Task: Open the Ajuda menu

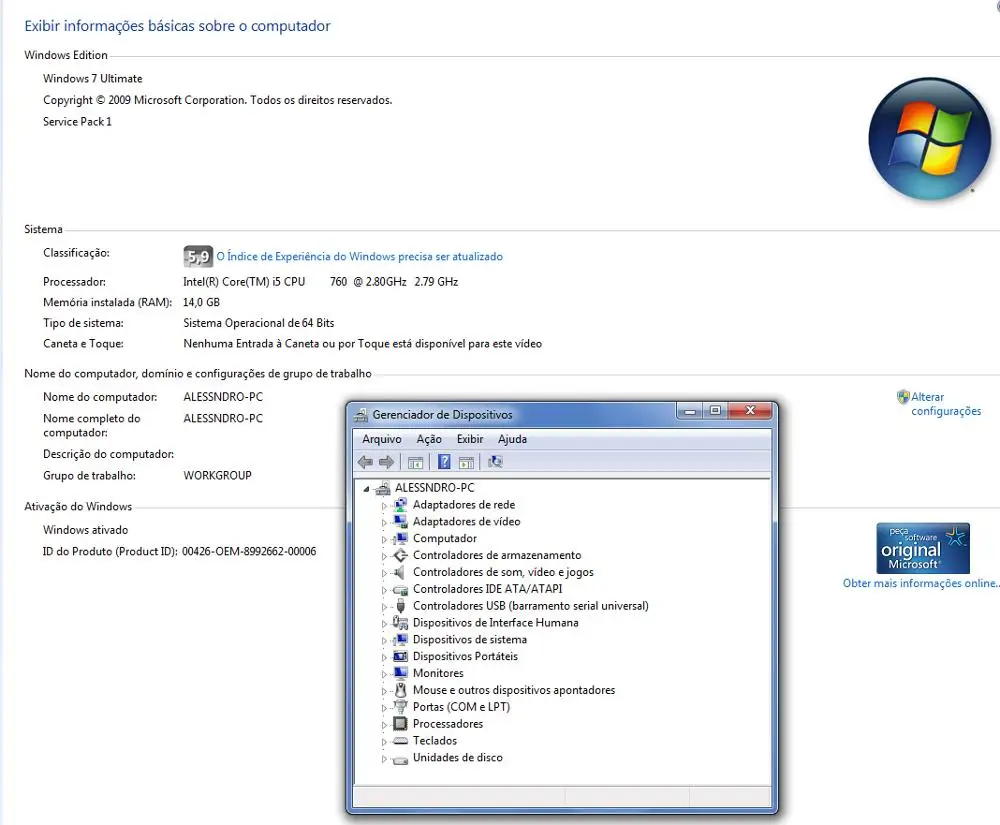Action: (513, 439)
